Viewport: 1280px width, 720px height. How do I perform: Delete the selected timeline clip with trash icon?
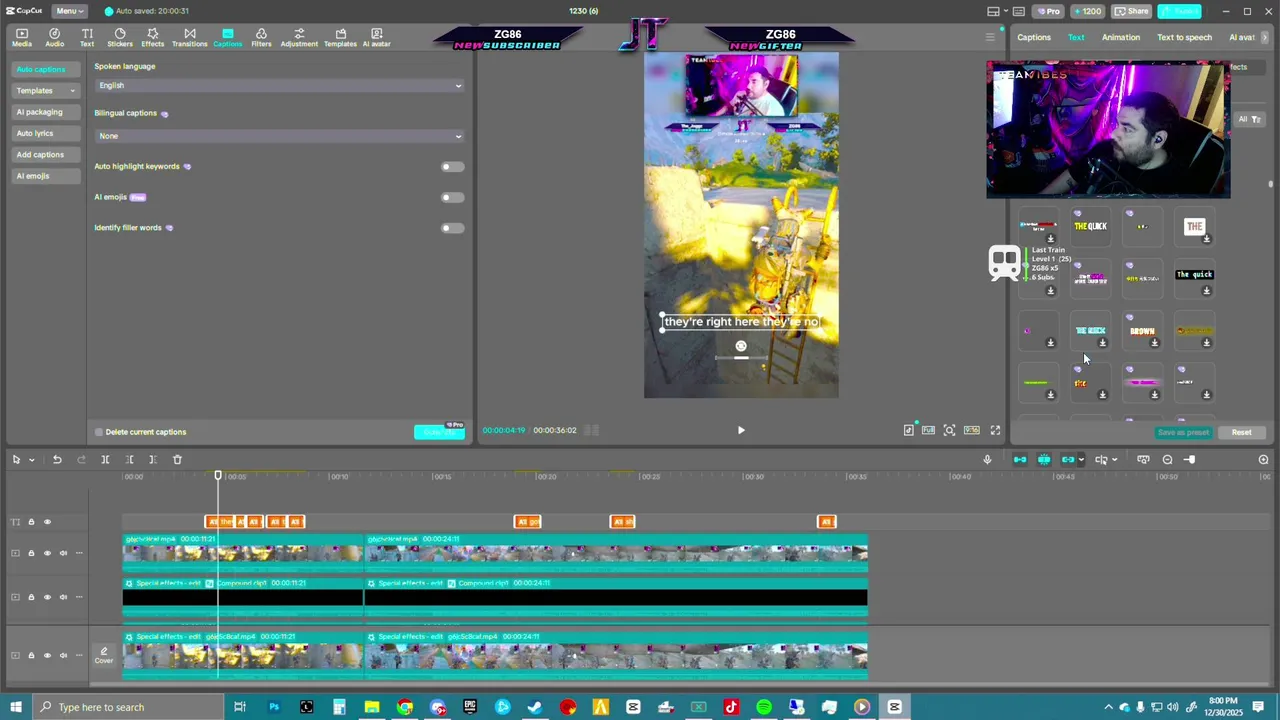pyautogui.click(x=177, y=459)
